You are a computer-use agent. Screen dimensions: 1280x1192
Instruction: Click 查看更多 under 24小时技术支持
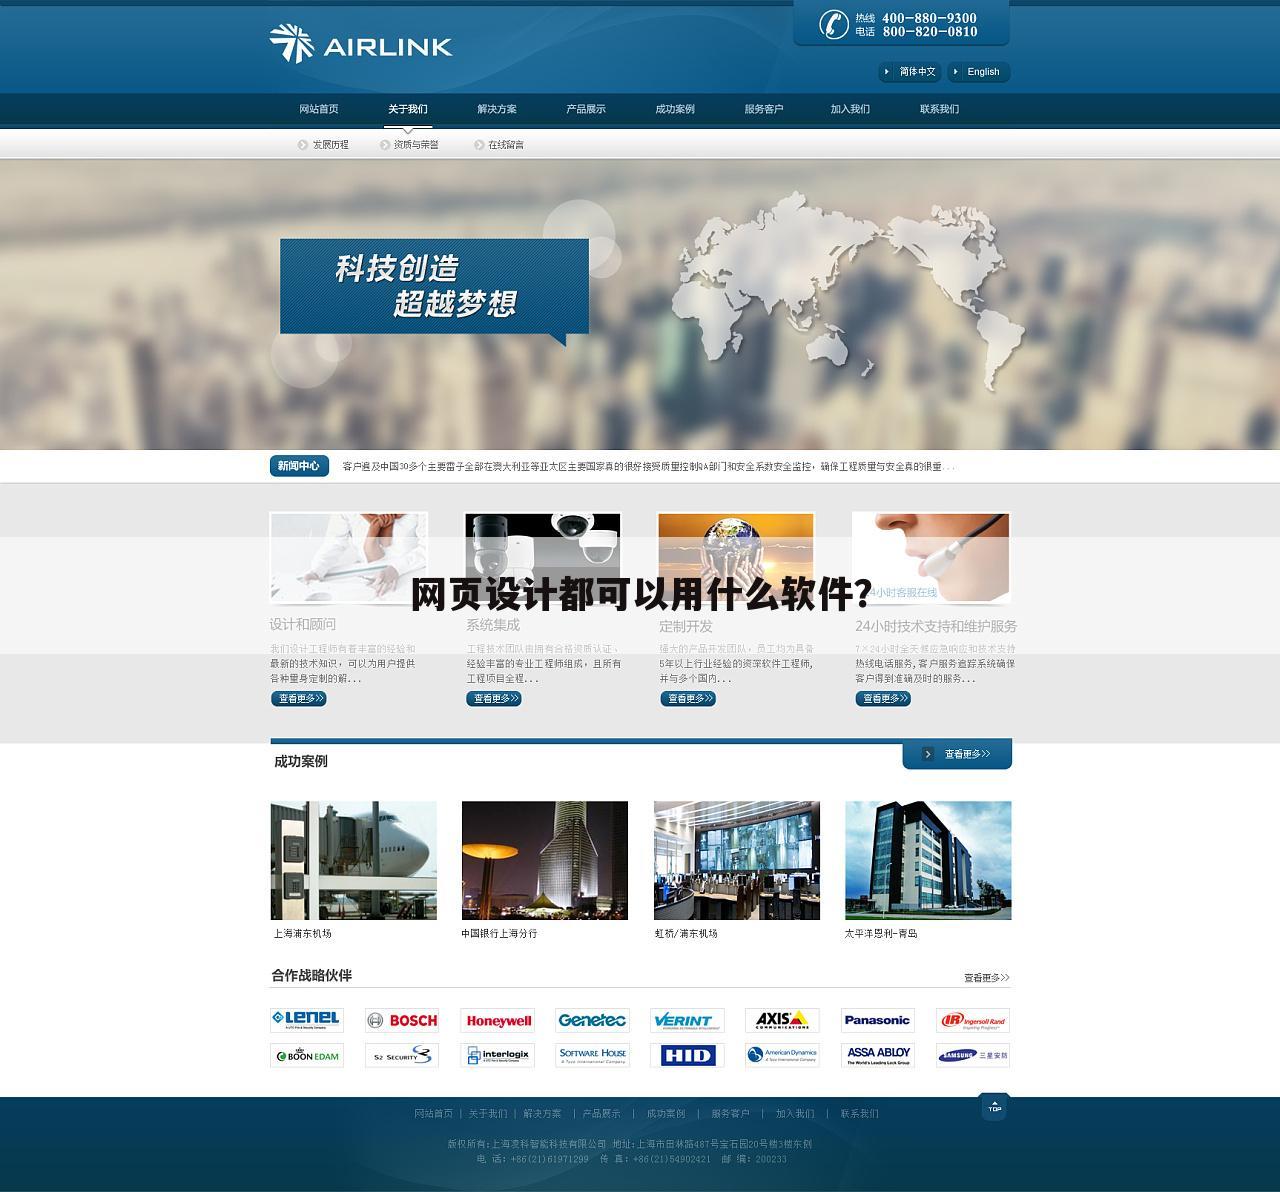(x=883, y=698)
